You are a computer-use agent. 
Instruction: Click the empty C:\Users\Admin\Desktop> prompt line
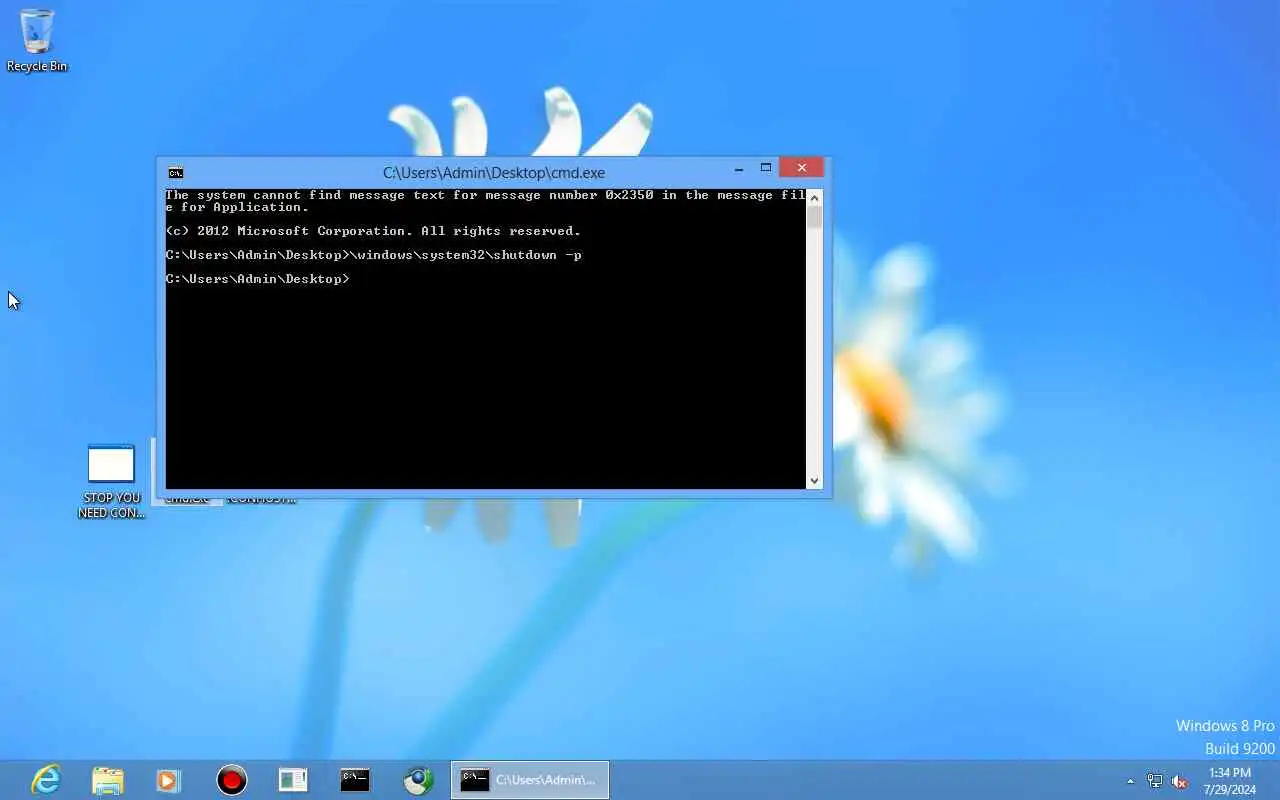[258, 279]
